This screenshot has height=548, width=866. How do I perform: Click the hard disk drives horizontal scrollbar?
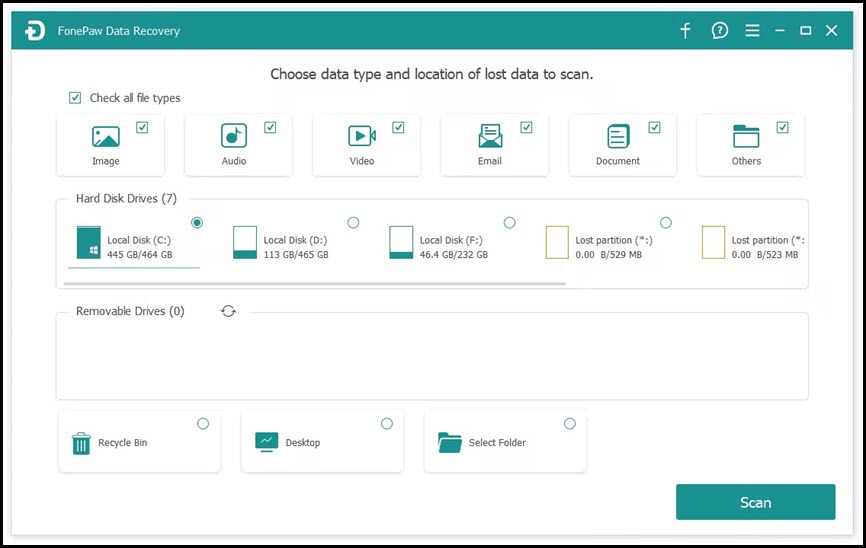click(x=315, y=284)
